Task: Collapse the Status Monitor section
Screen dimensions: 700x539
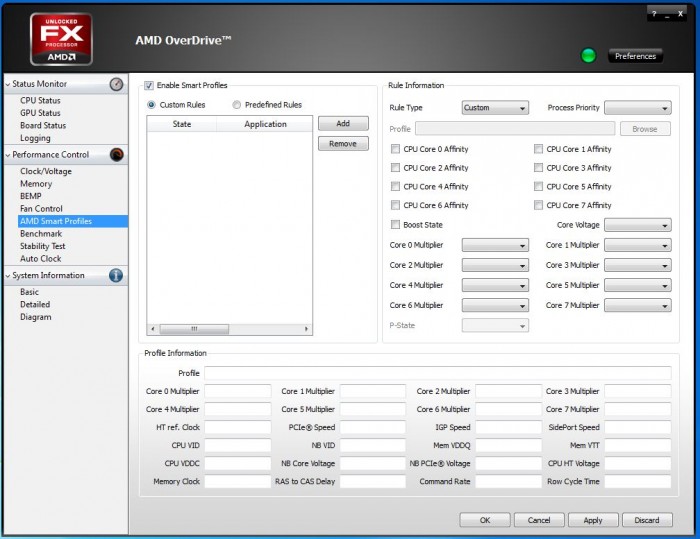Action: pyautogui.click(x=8, y=84)
